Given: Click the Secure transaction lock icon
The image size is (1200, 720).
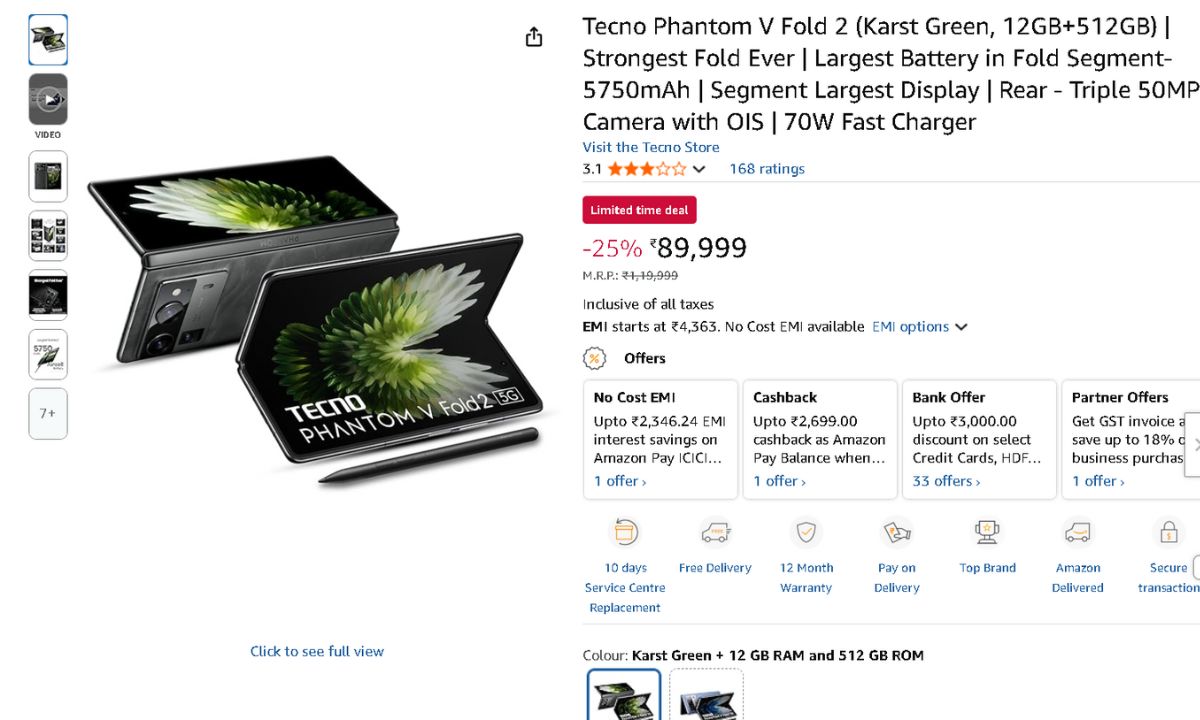Looking at the screenshot, I should (x=1167, y=532).
